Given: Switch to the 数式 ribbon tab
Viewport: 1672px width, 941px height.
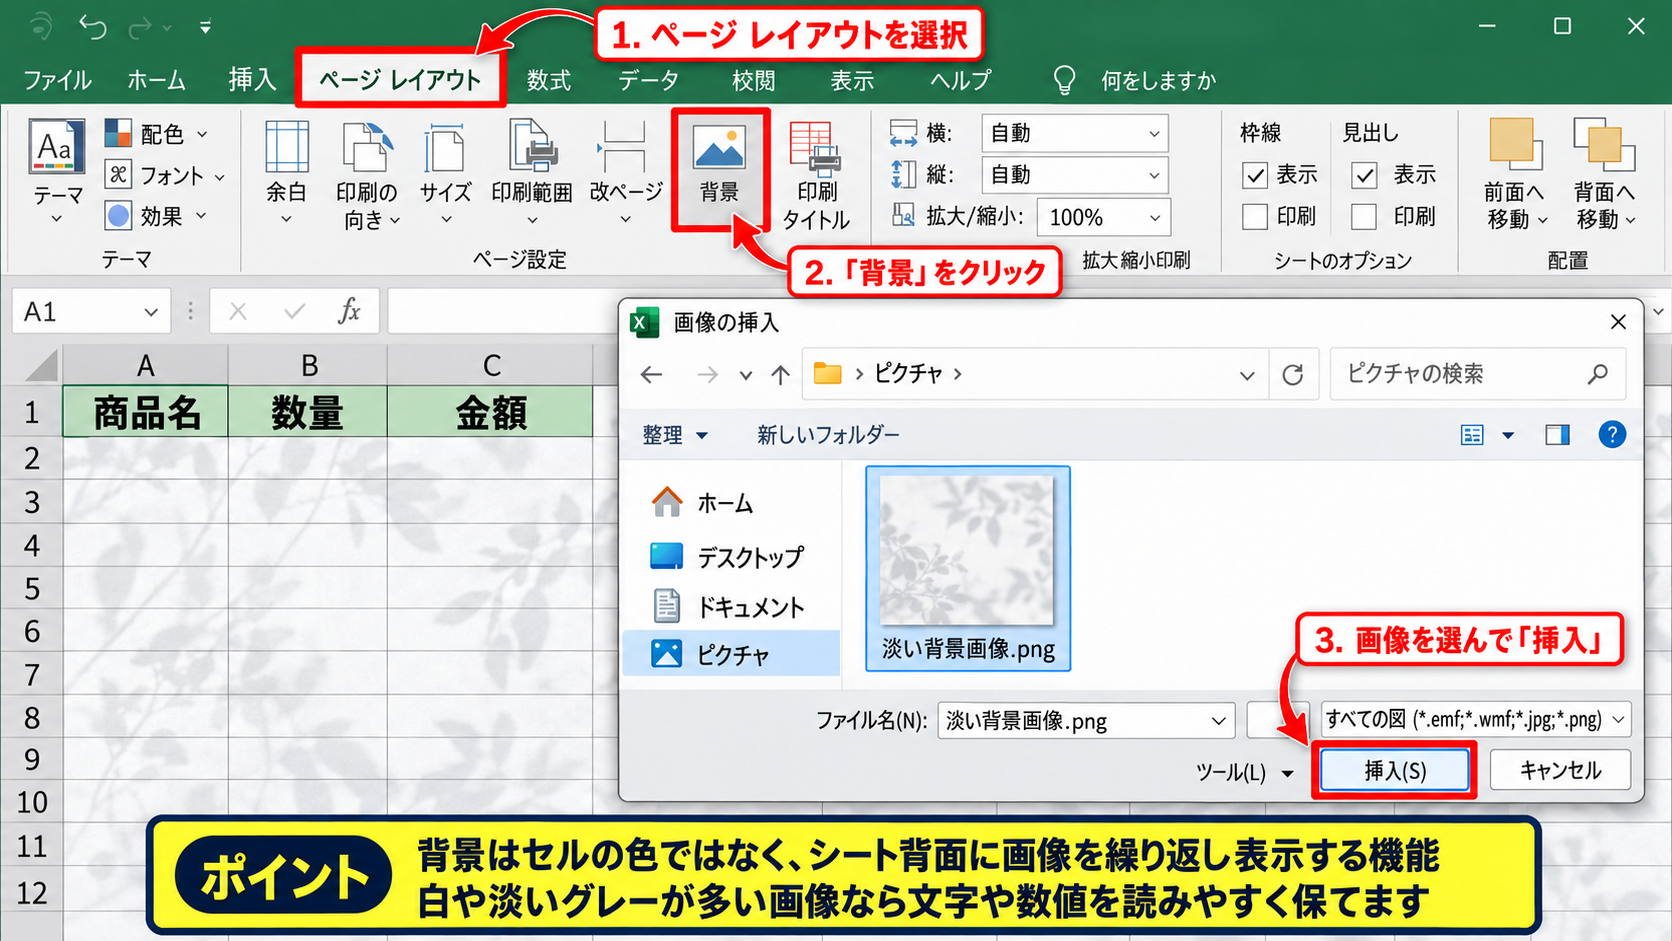Looking at the screenshot, I should [x=549, y=80].
